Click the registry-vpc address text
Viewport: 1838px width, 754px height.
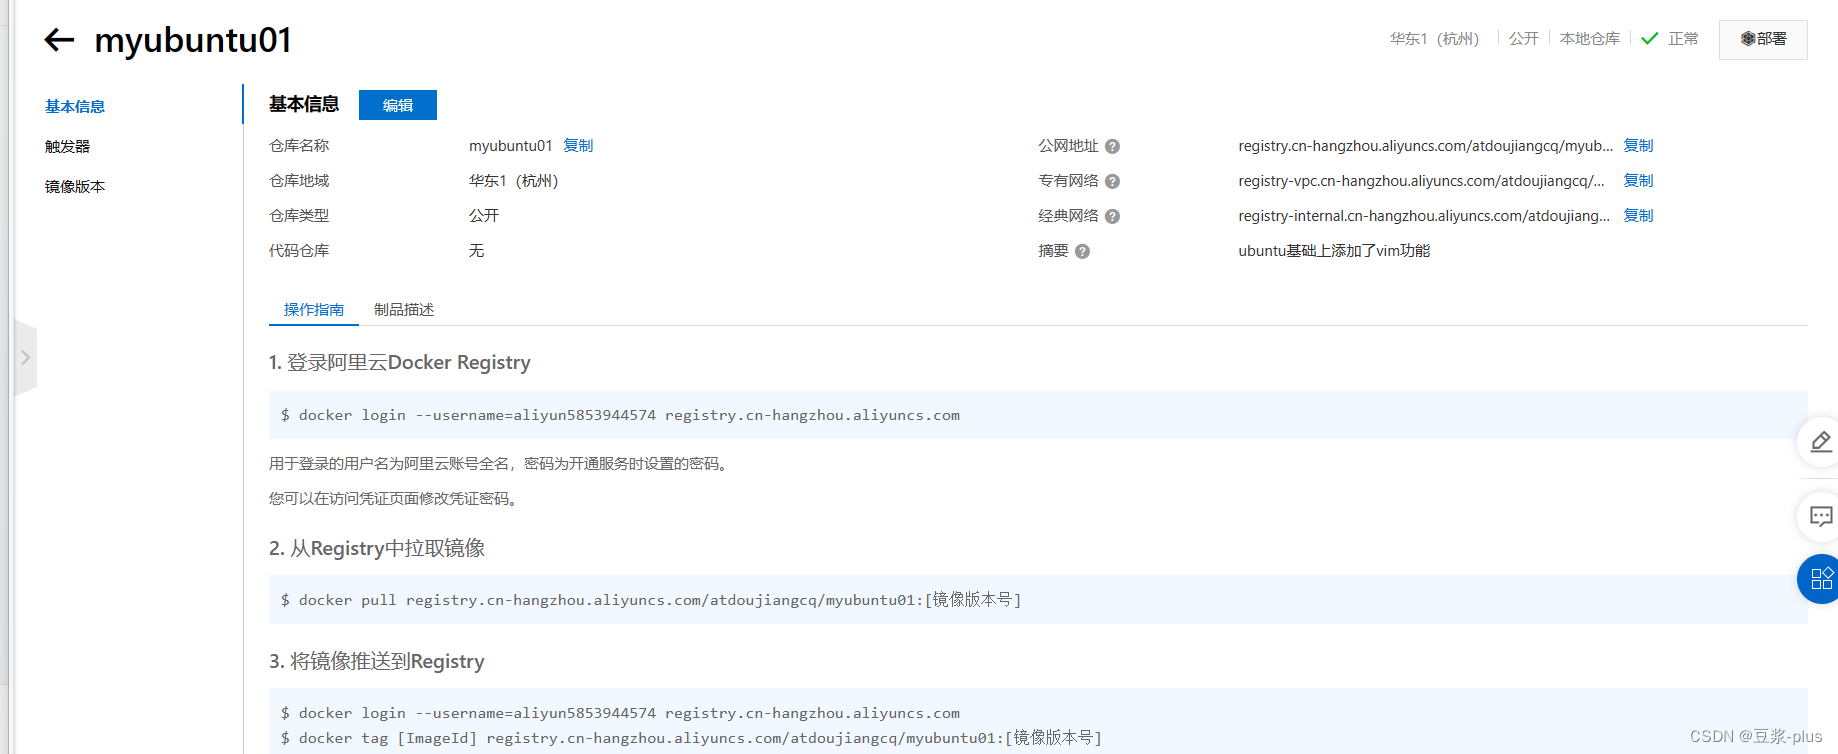tap(1421, 181)
